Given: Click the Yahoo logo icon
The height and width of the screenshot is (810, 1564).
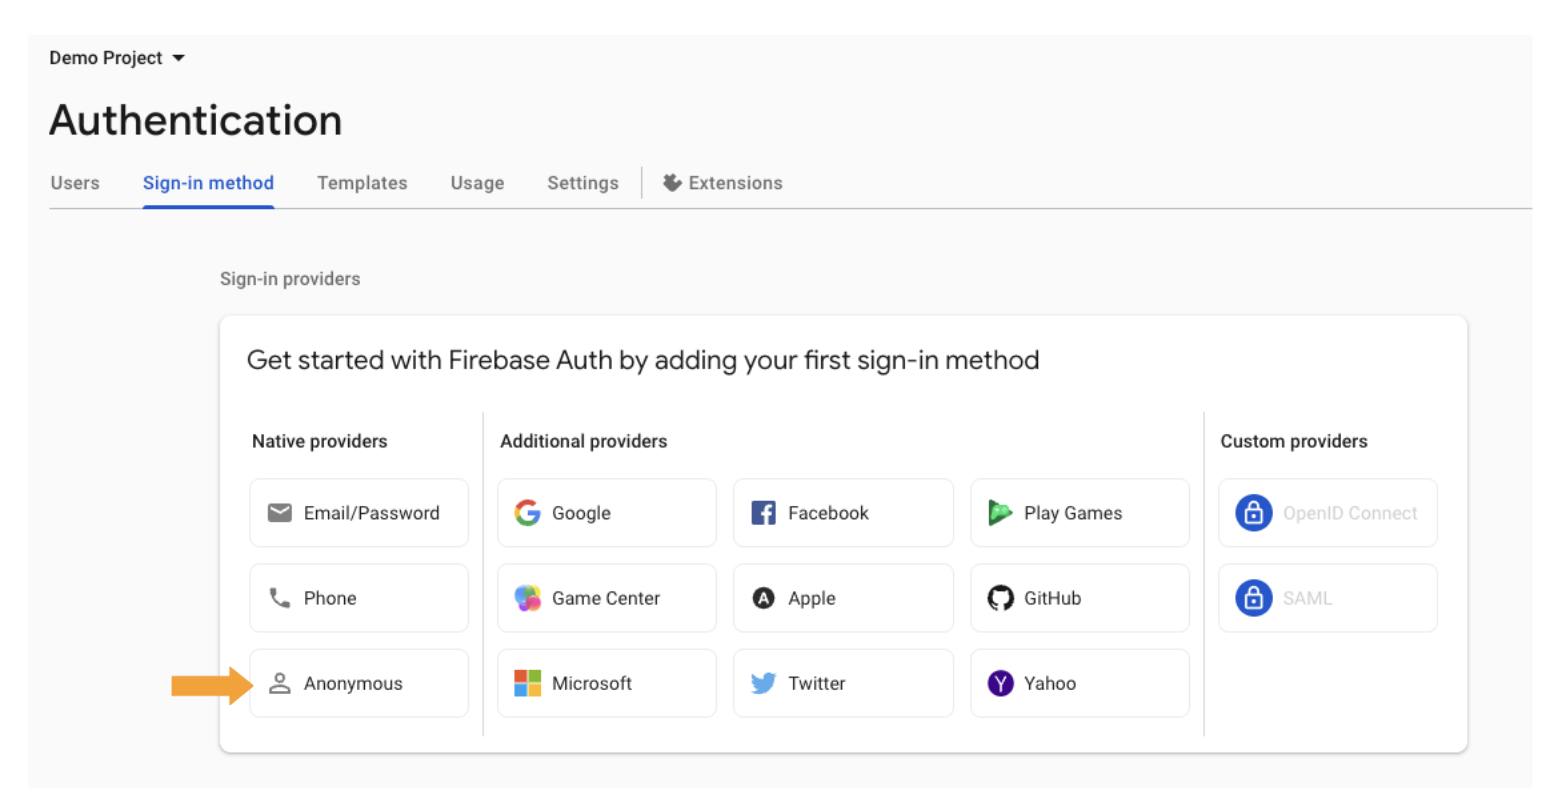Looking at the screenshot, I should (x=1000, y=683).
